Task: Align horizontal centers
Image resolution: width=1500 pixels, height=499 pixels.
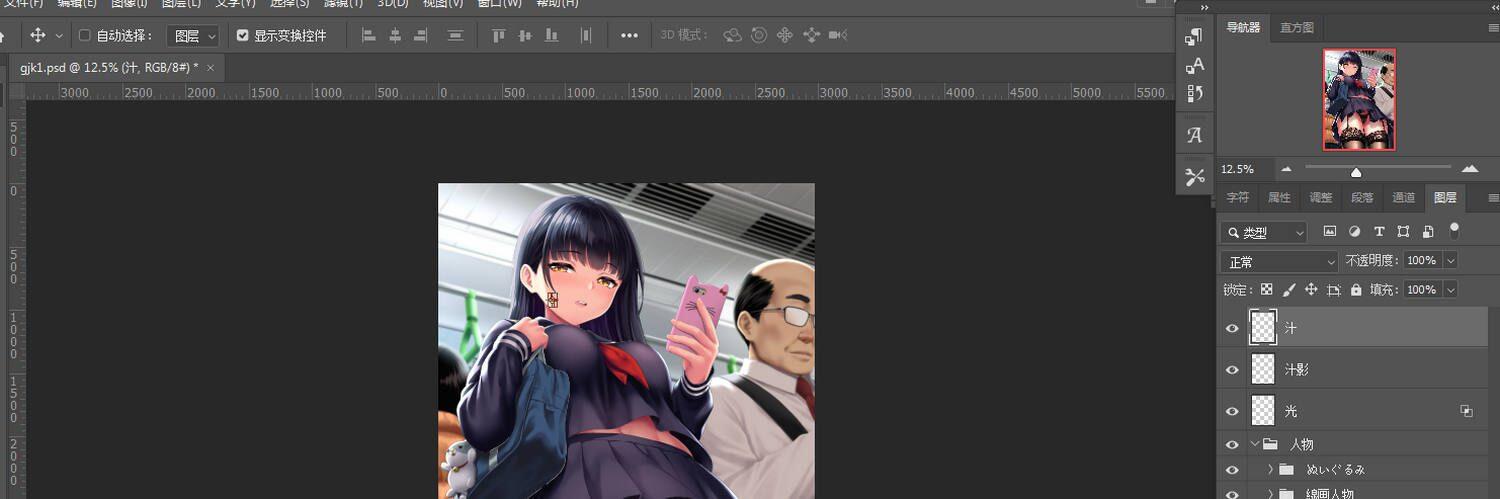Action: point(395,35)
